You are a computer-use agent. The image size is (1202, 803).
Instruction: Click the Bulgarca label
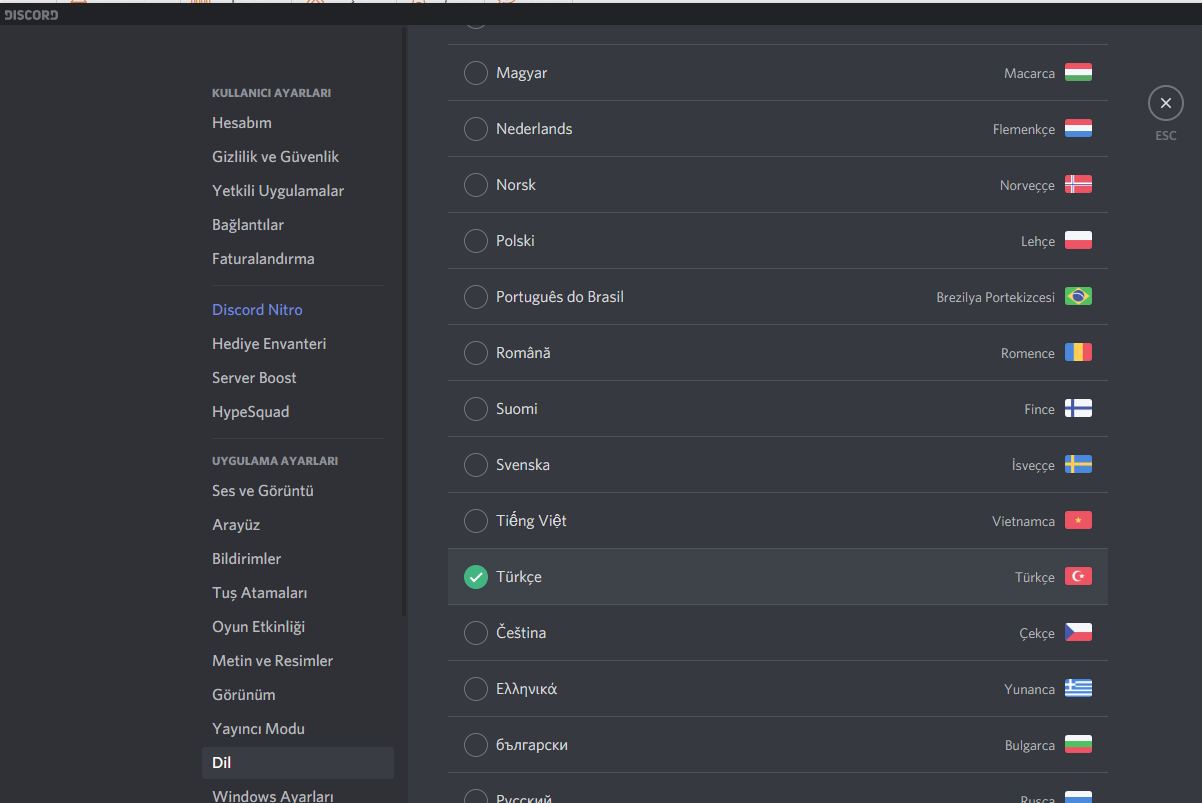[1030, 745]
